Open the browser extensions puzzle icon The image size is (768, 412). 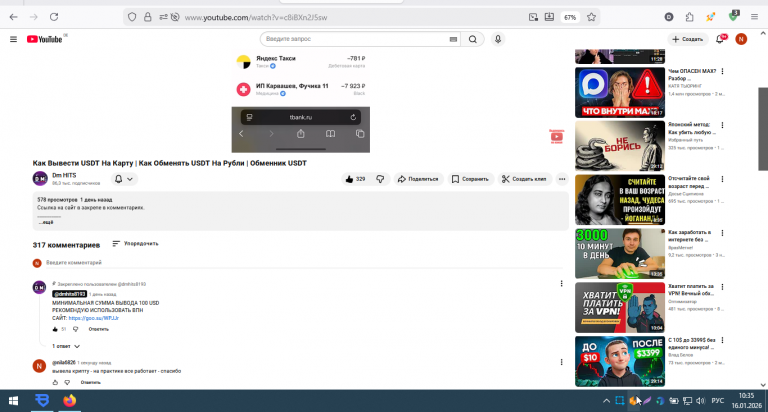pos(689,17)
